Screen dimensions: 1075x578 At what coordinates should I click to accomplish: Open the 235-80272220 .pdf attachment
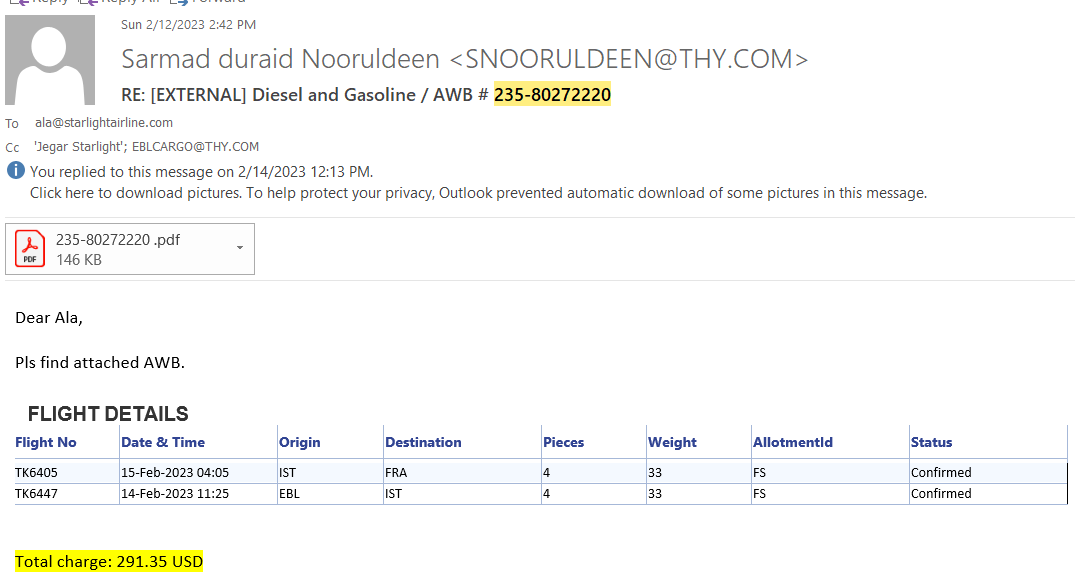(x=118, y=240)
